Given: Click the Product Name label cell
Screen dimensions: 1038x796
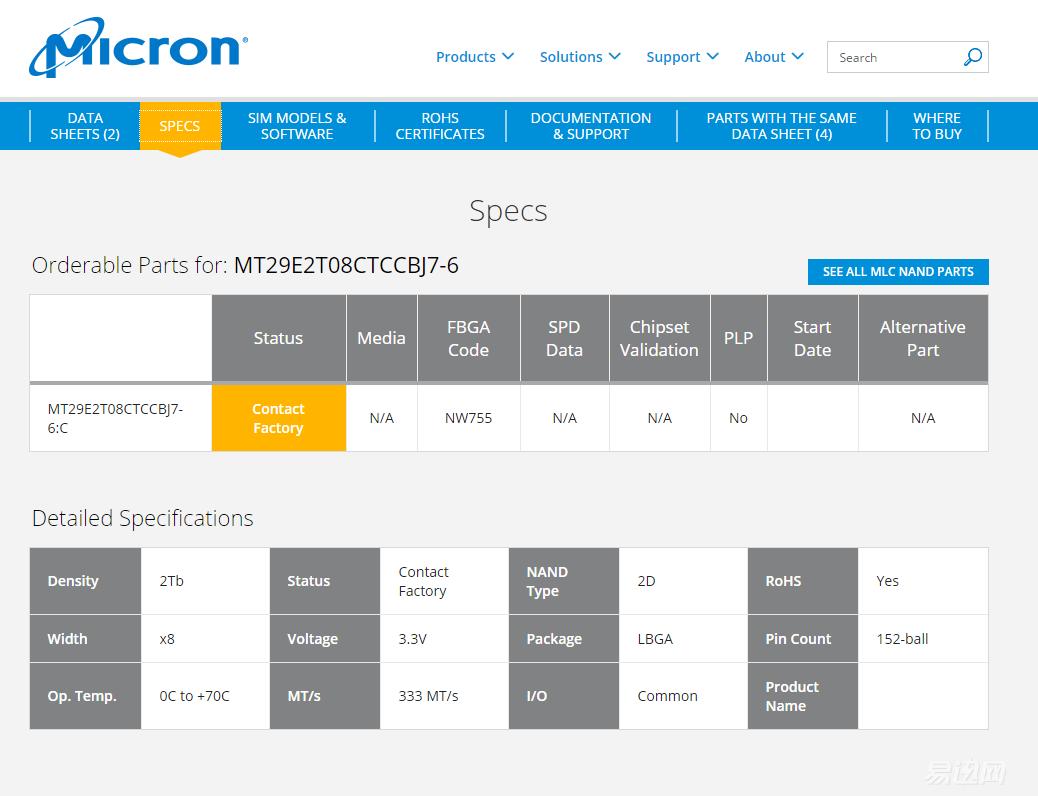Looking at the screenshot, I should tap(803, 696).
